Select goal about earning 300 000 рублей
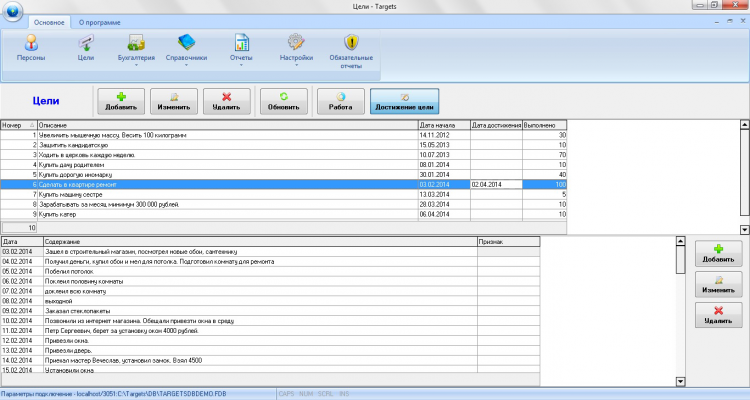This screenshot has width=750, height=400. (283, 204)
